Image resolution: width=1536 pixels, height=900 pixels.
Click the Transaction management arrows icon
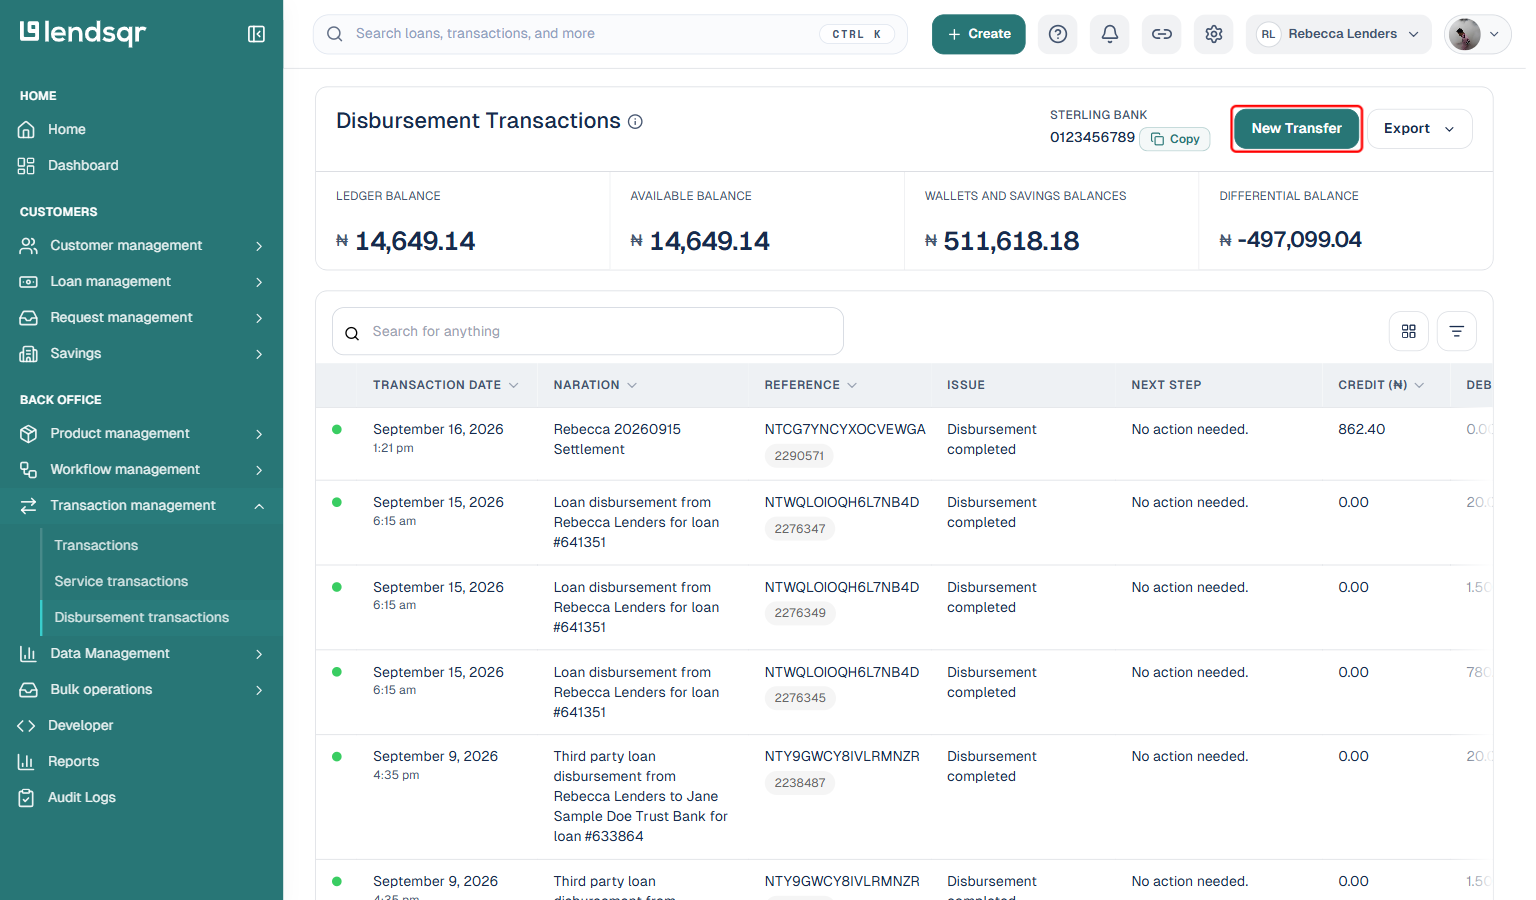pos(29,506)
